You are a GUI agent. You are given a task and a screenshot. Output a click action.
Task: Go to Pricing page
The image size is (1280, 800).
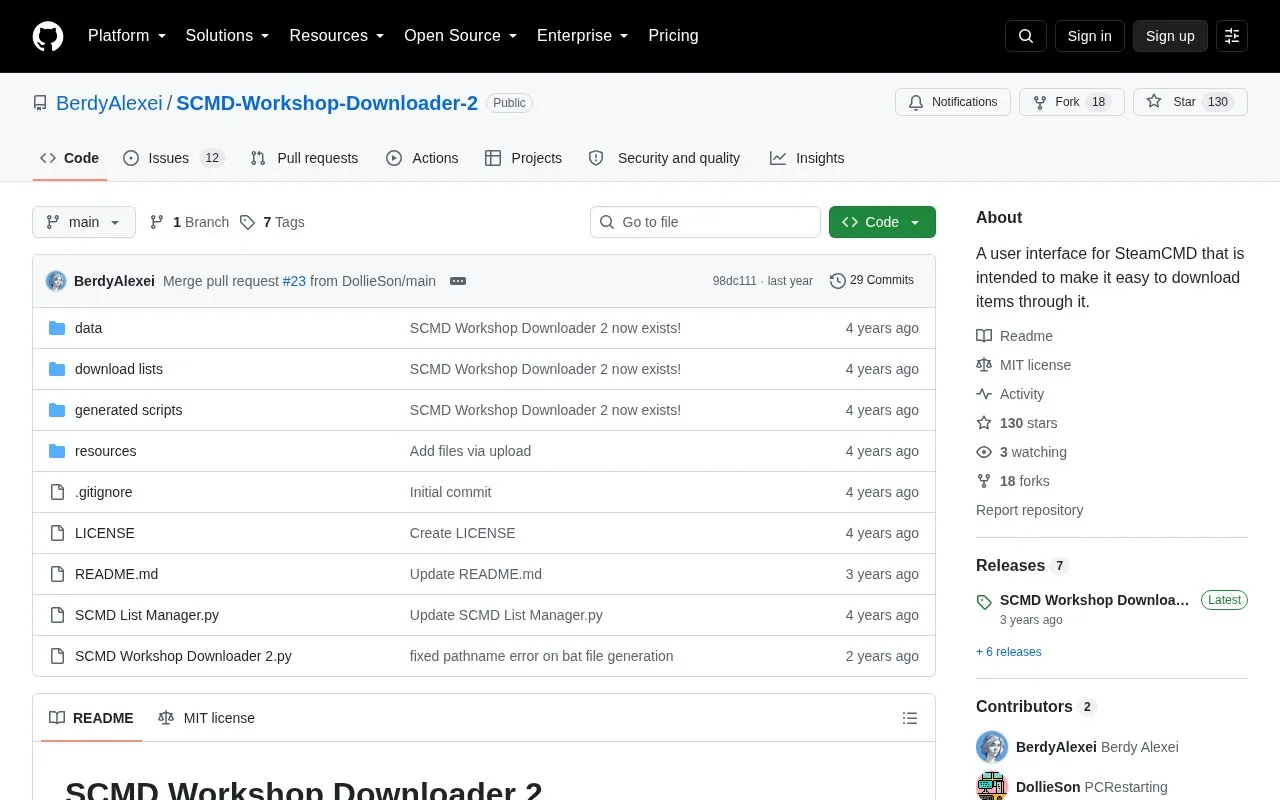pyautogui.click(x=673, y=36)
